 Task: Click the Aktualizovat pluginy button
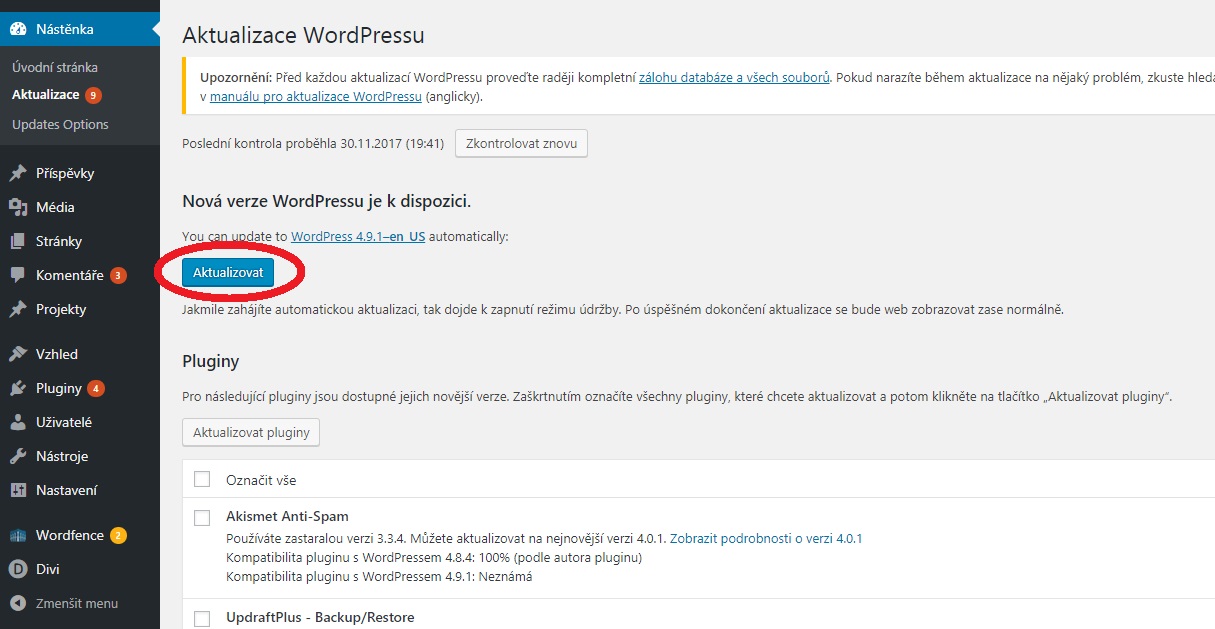pyautogui.click(x=251, y=433)
